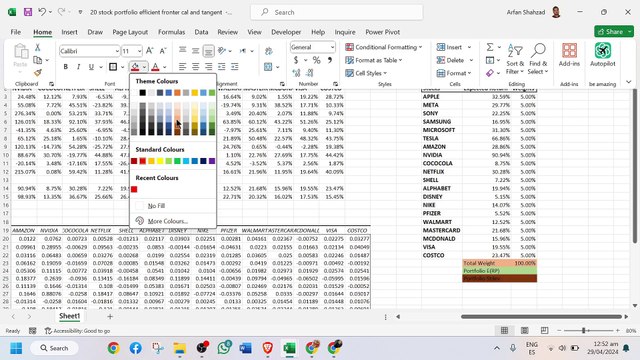This screenshot has width=640, height=360.
Task: Toggle right text alignment
Action: click(x=209, y=67)
